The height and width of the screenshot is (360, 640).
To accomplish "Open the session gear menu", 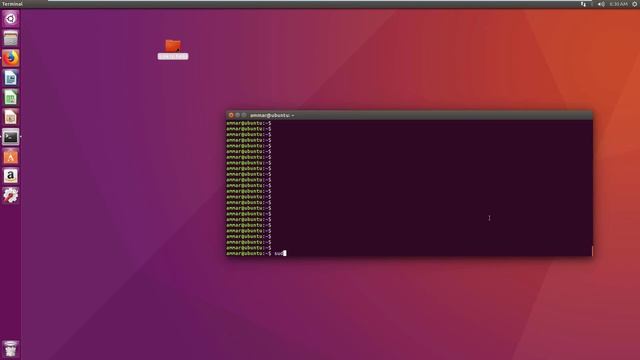I will coord(635,4).
